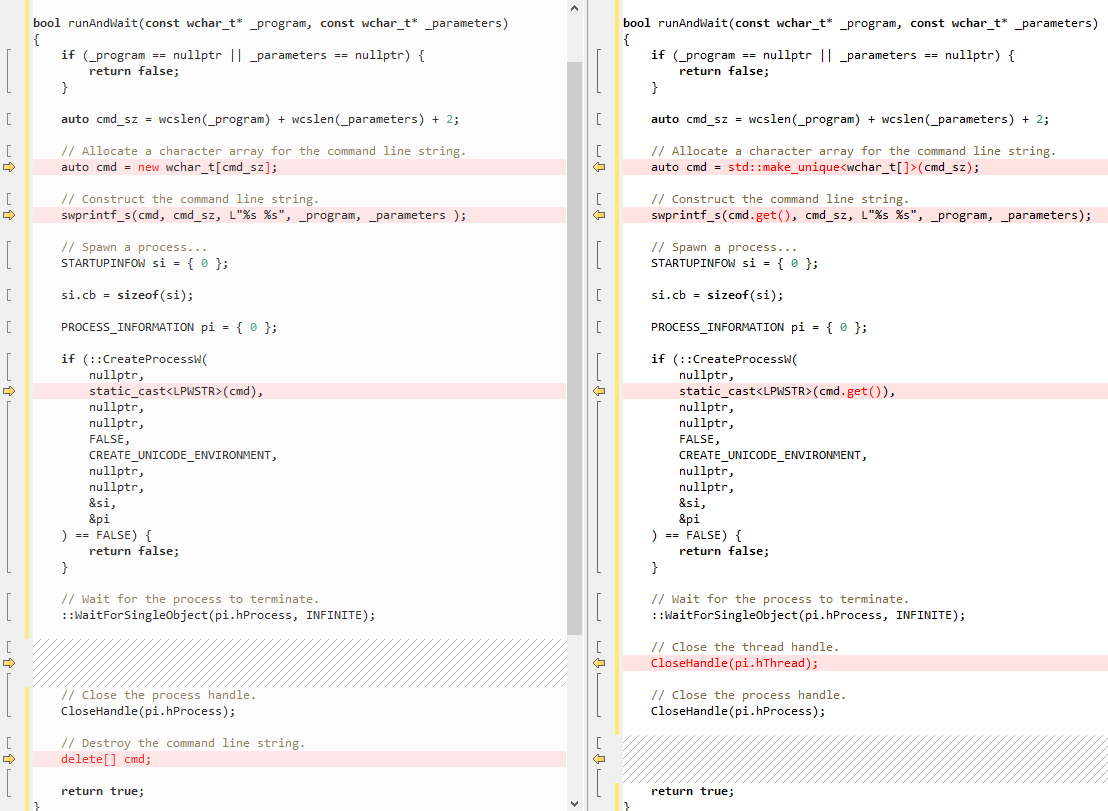Viewport: 1108px width, 811px height.
Task: Click left-arrow beside right empty hatched block
Action: click(600, 759)
